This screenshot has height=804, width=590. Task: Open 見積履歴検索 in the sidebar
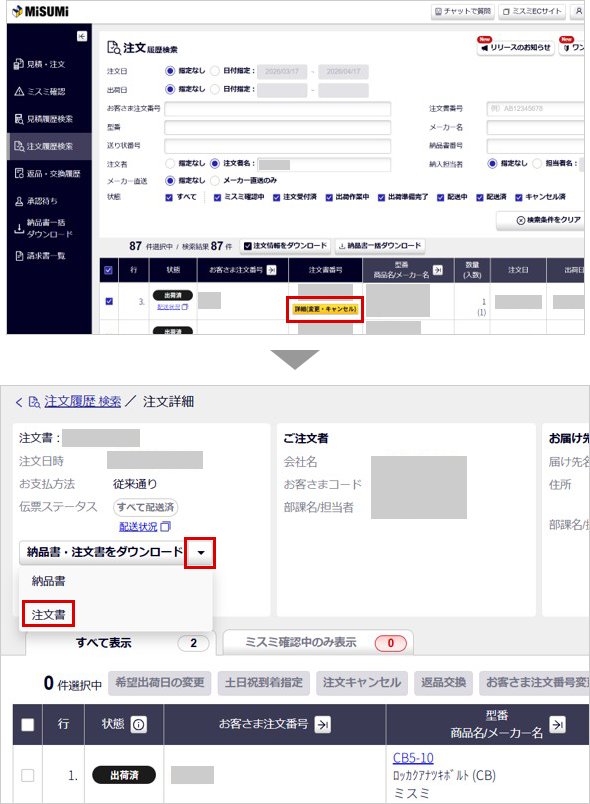[44, 119]
